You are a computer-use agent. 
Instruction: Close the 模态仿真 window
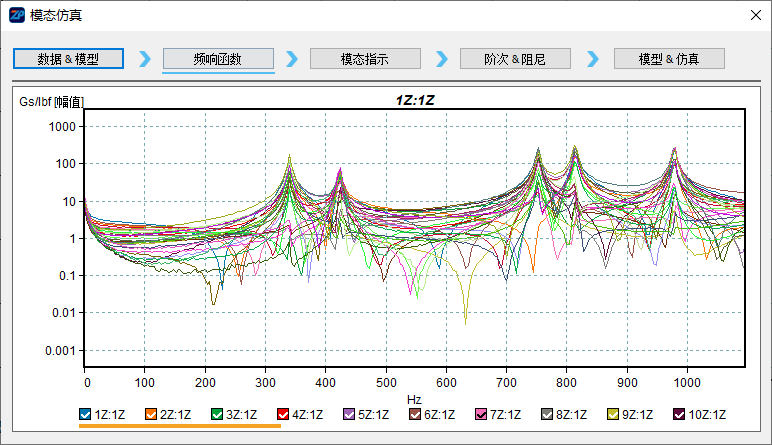756,15
